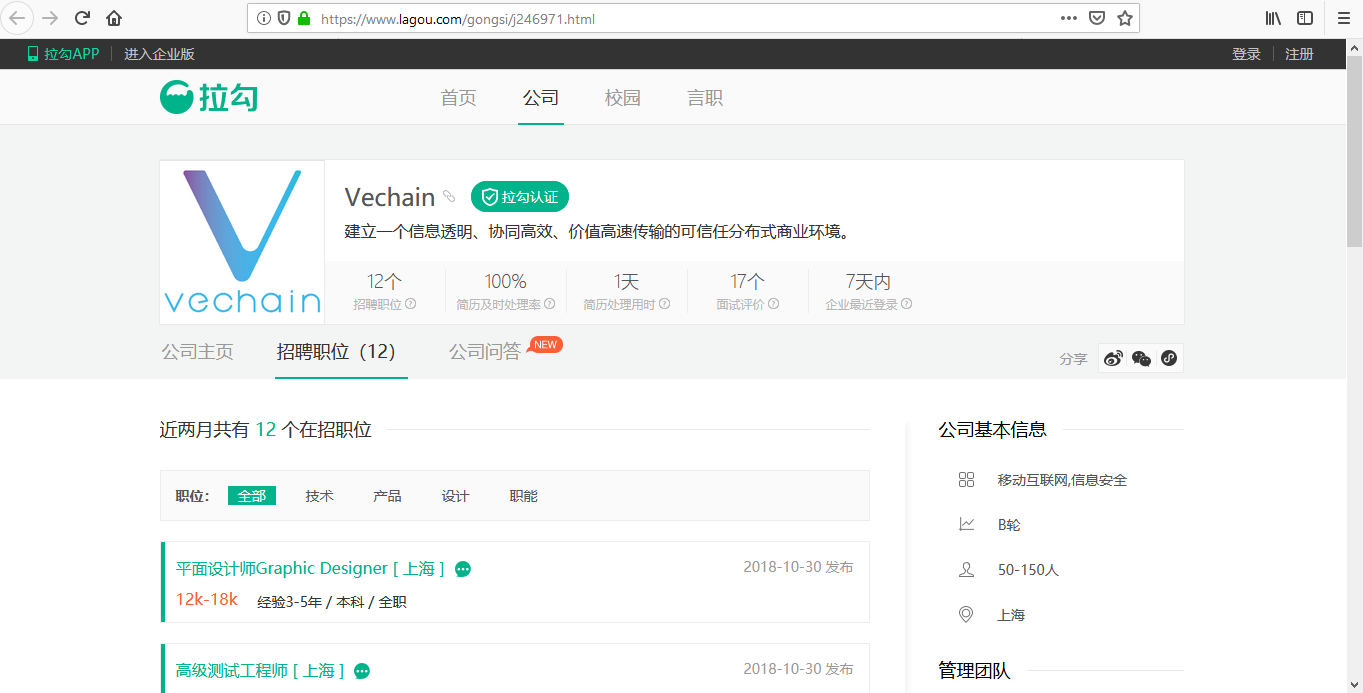Select the 全部 position filter

(x=252, y=496)
